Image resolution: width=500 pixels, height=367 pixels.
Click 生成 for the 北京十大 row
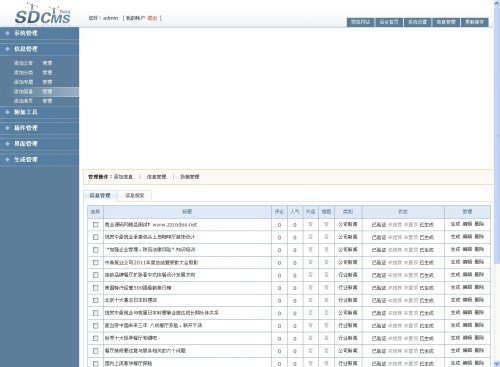[x=455, y=300]
